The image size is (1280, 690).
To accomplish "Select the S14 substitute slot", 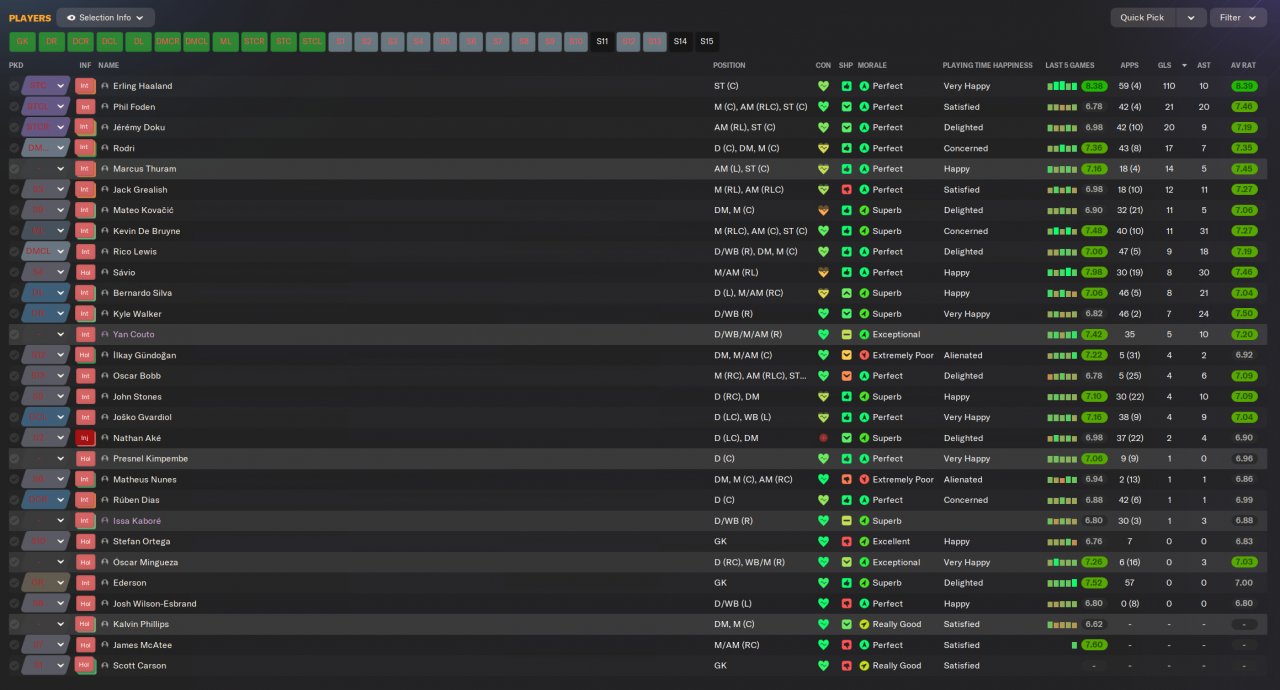I will point(680,42).
